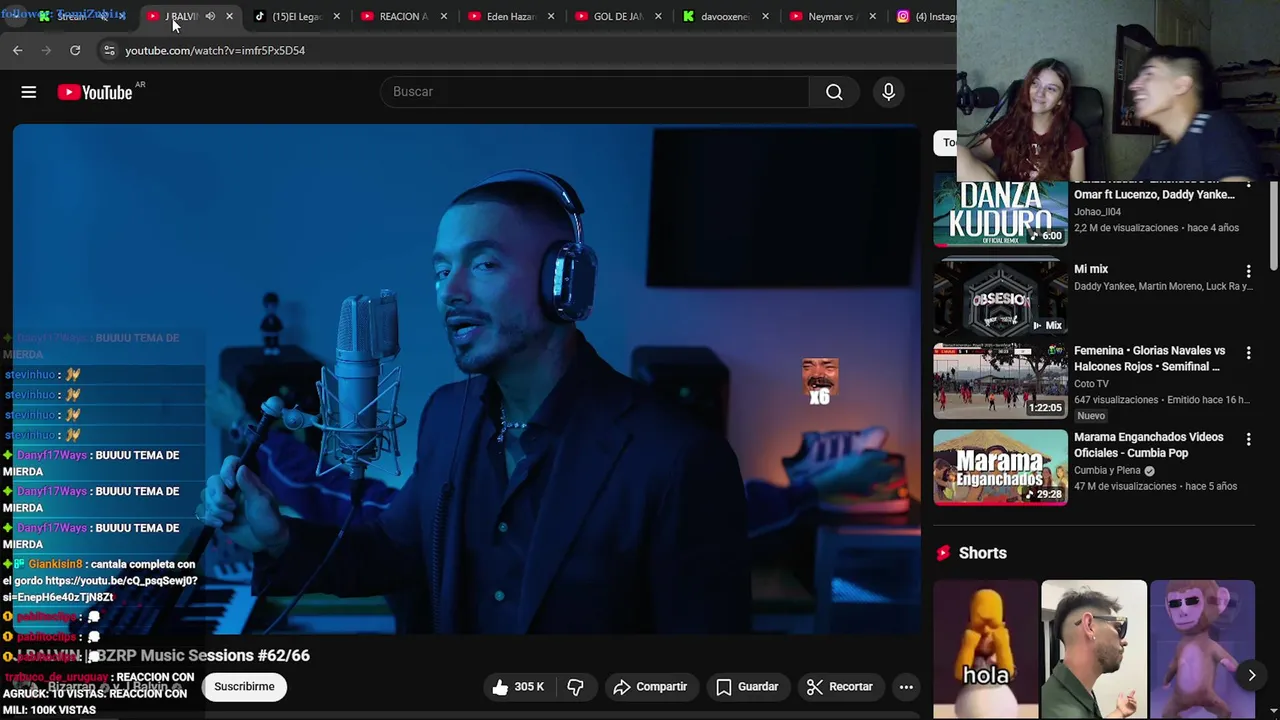Reload the page with the refresh icon
This screenshot has width=1280, height=720.
[75, 50]
